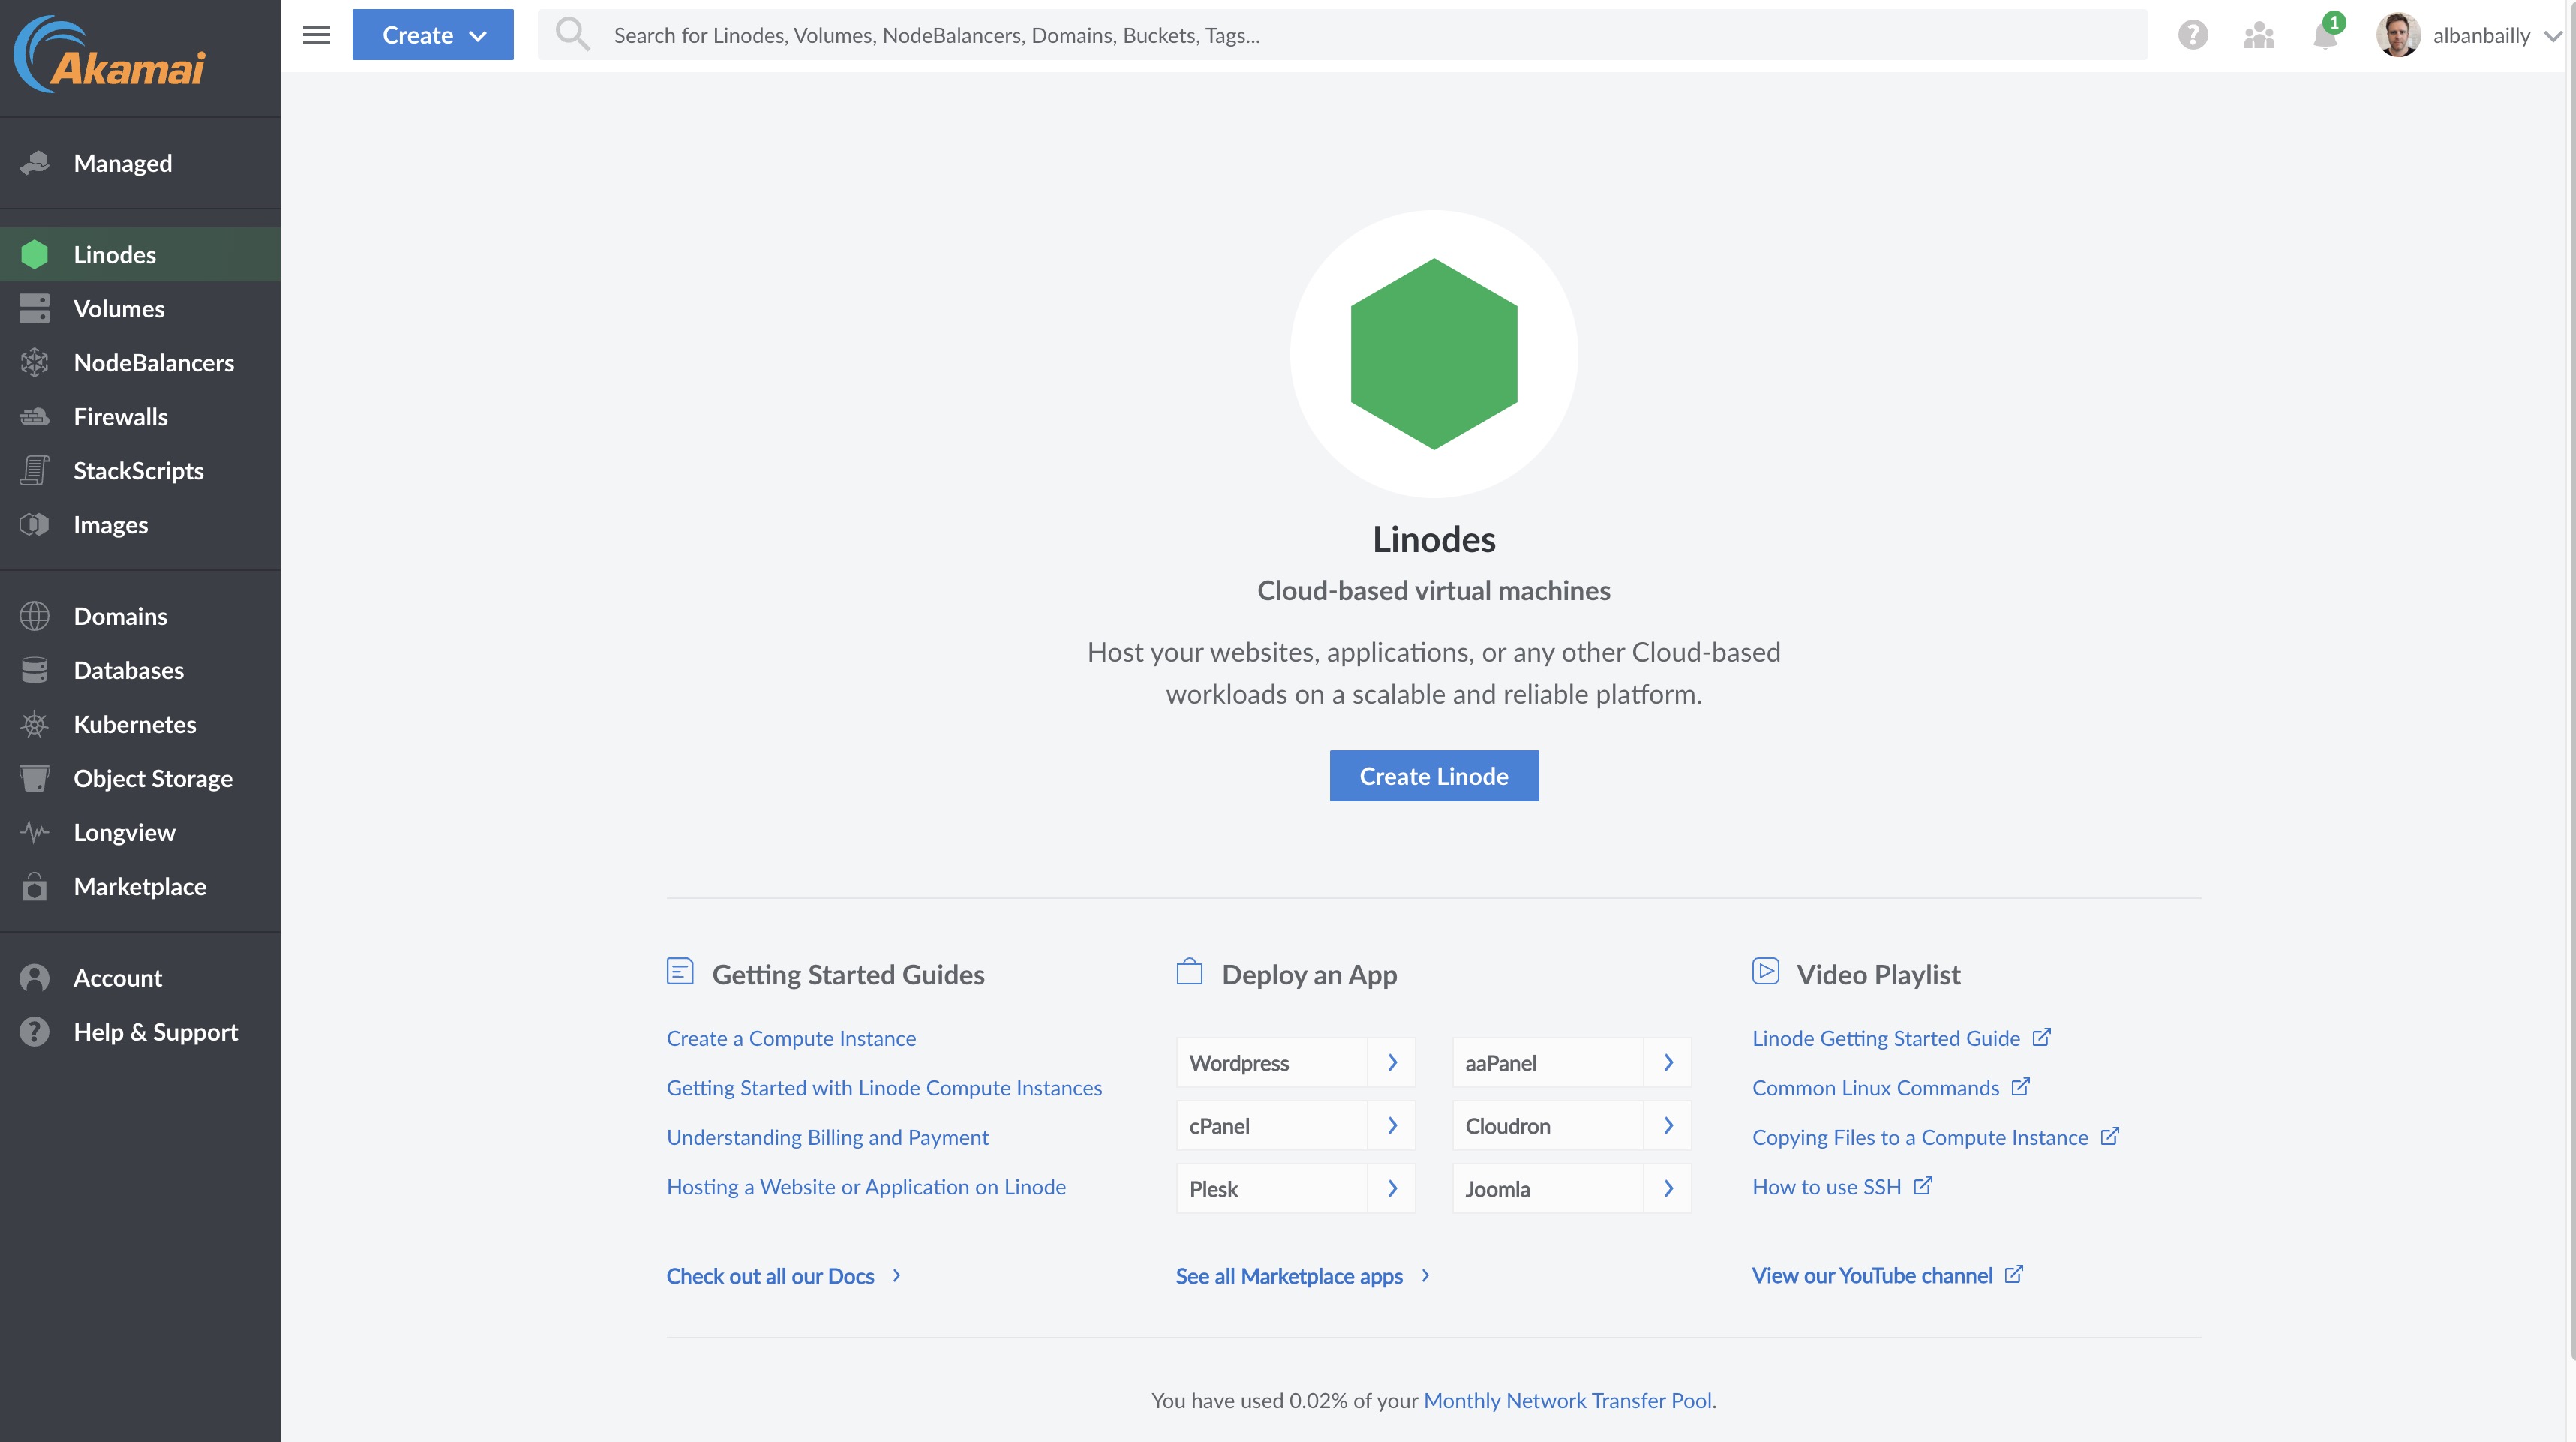This screenshot has height=1442, width=2576.
Task: Open Marketplace in the sidebar
Action: coord(139,887)
